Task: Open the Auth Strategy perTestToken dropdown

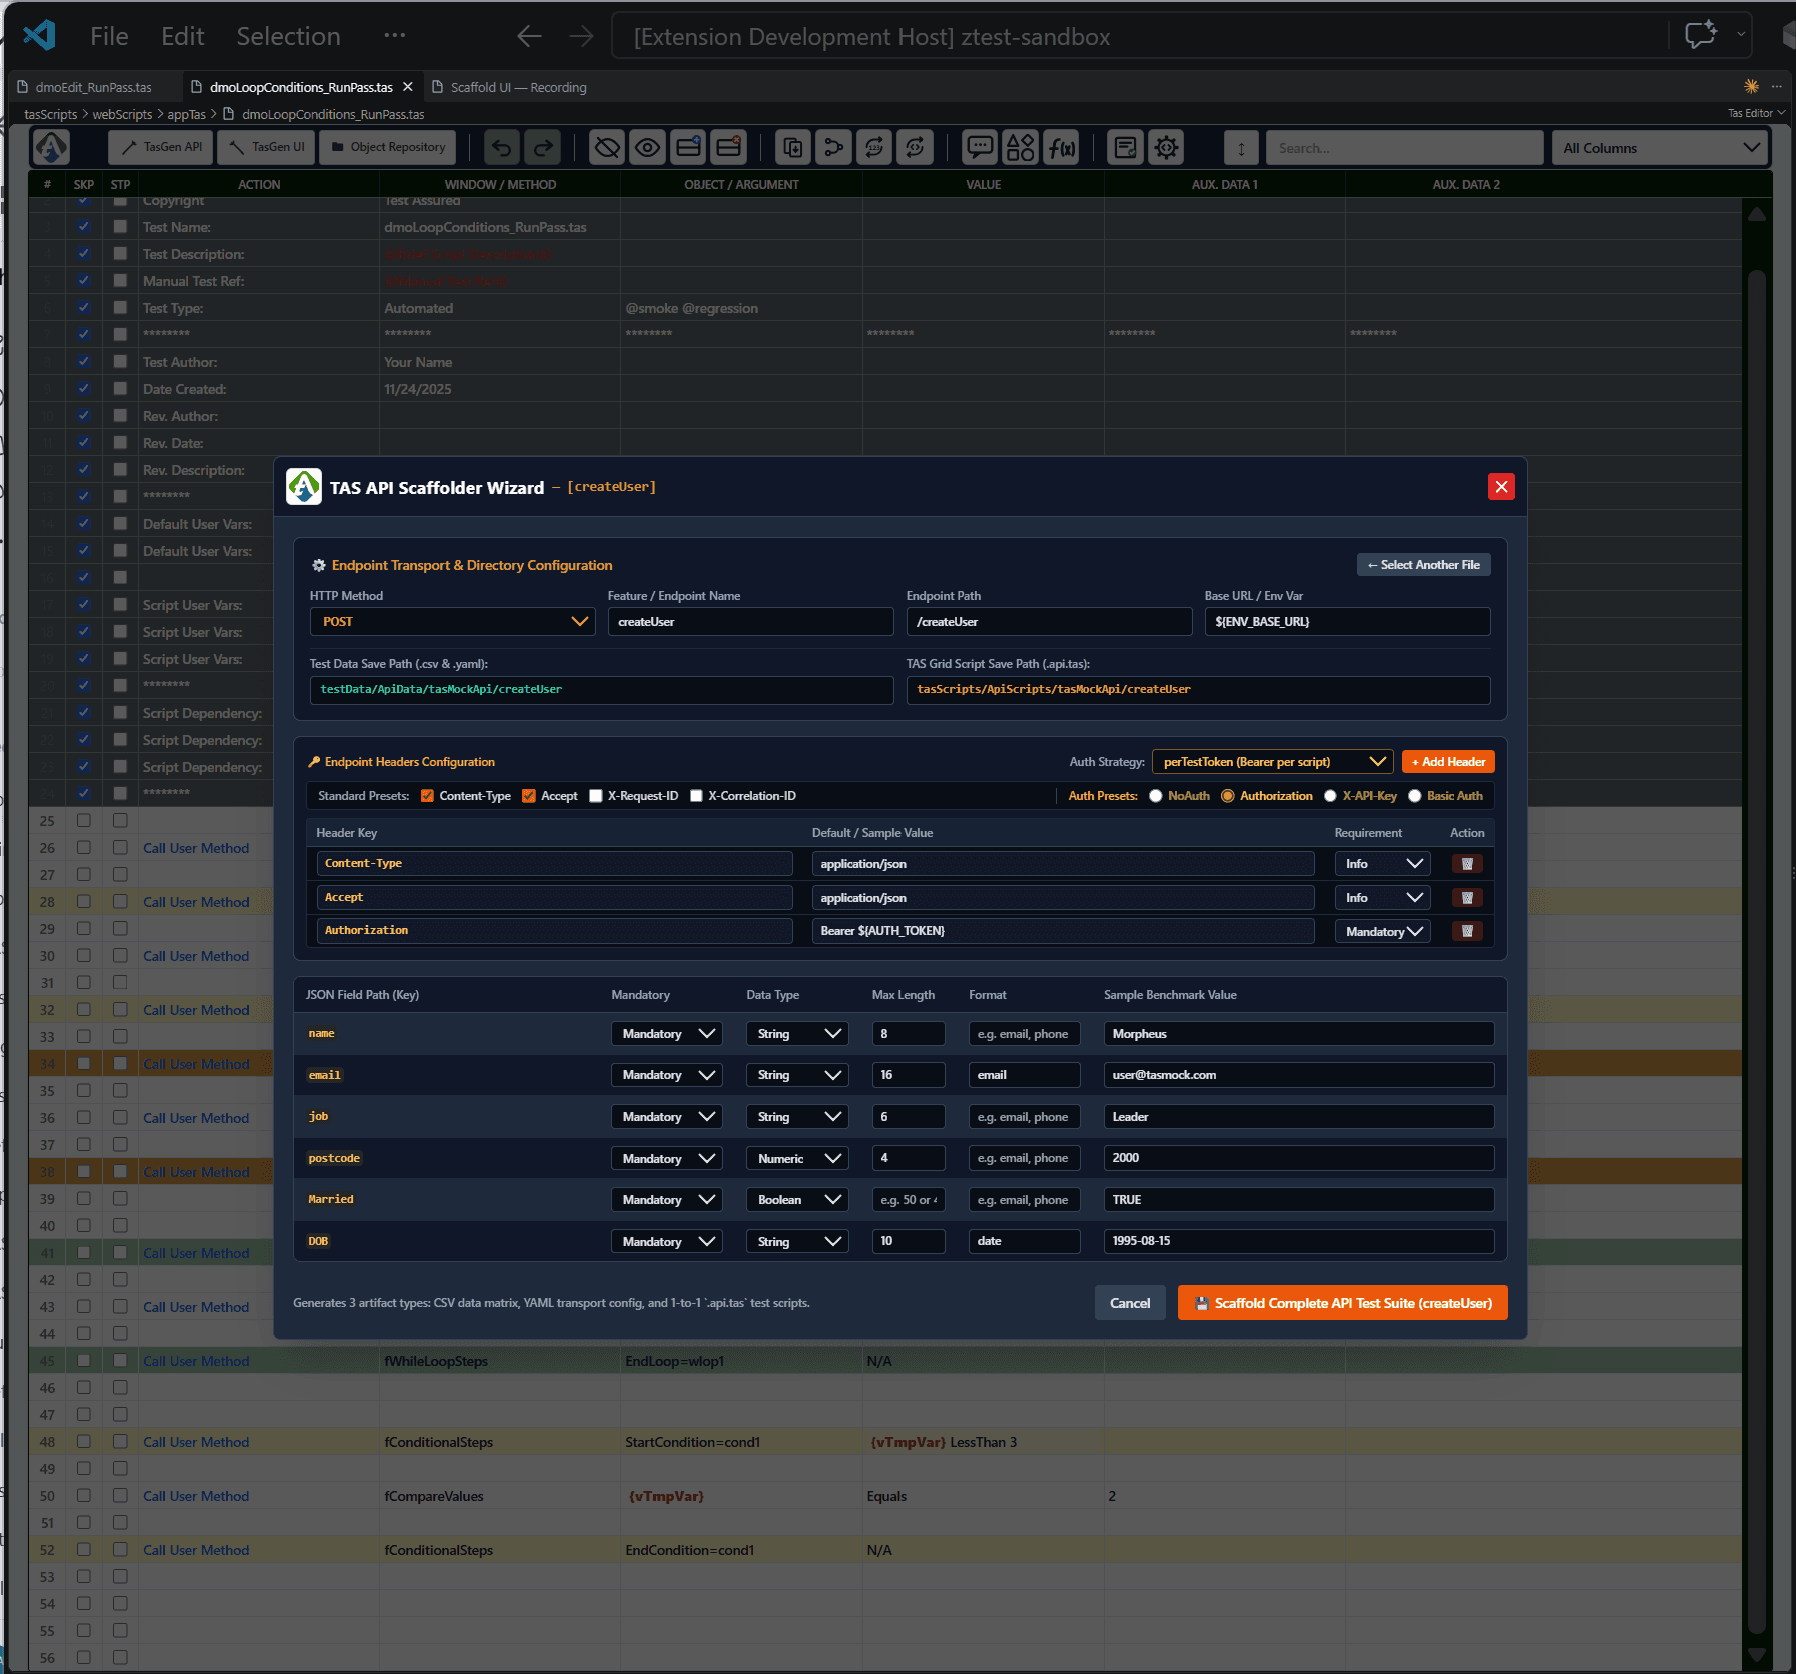Action: pyautogui.click(x=1272, y=762)
